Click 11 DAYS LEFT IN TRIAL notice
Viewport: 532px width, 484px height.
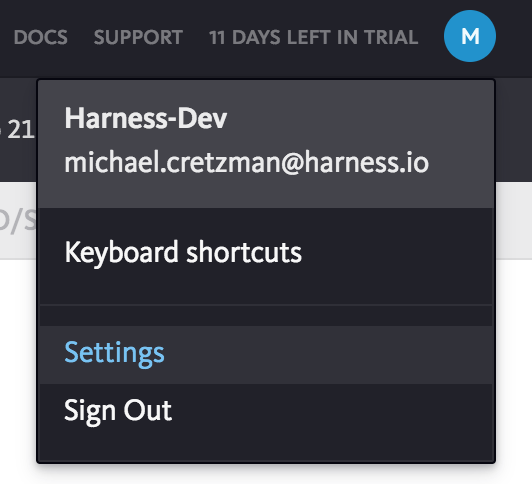[314, 37]
